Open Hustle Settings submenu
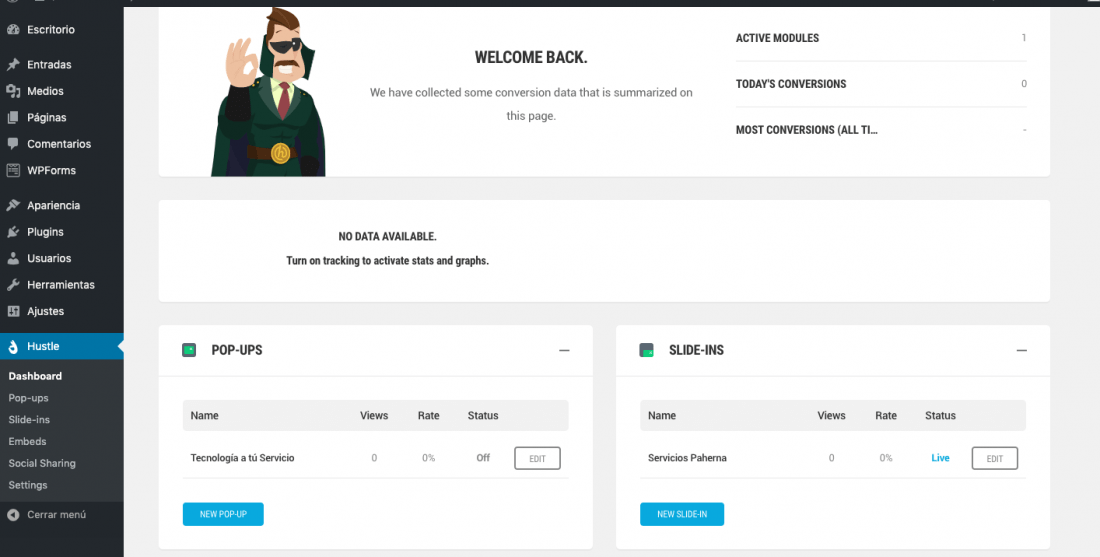 coord(27,485)
